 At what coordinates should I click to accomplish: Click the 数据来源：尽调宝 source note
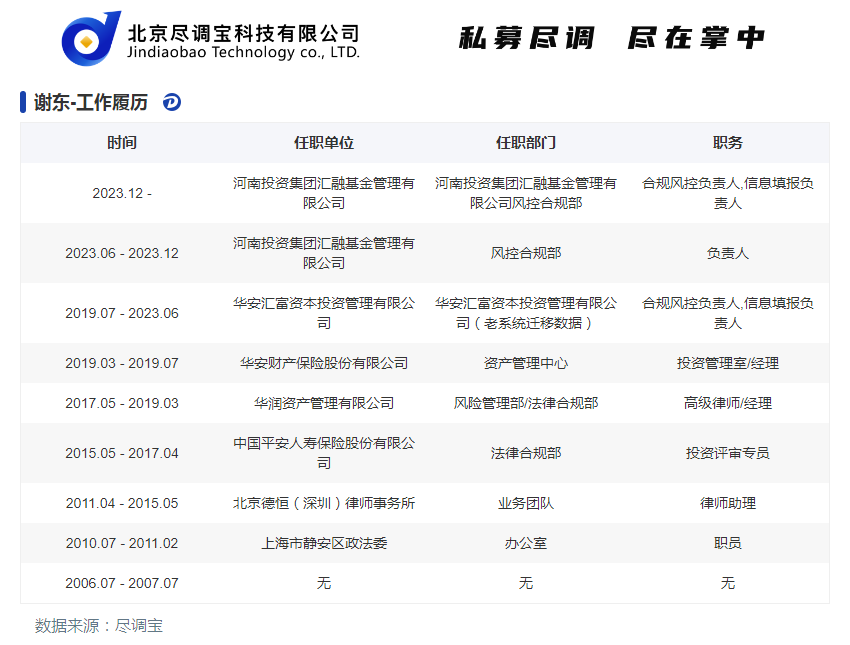pos(99,625)
